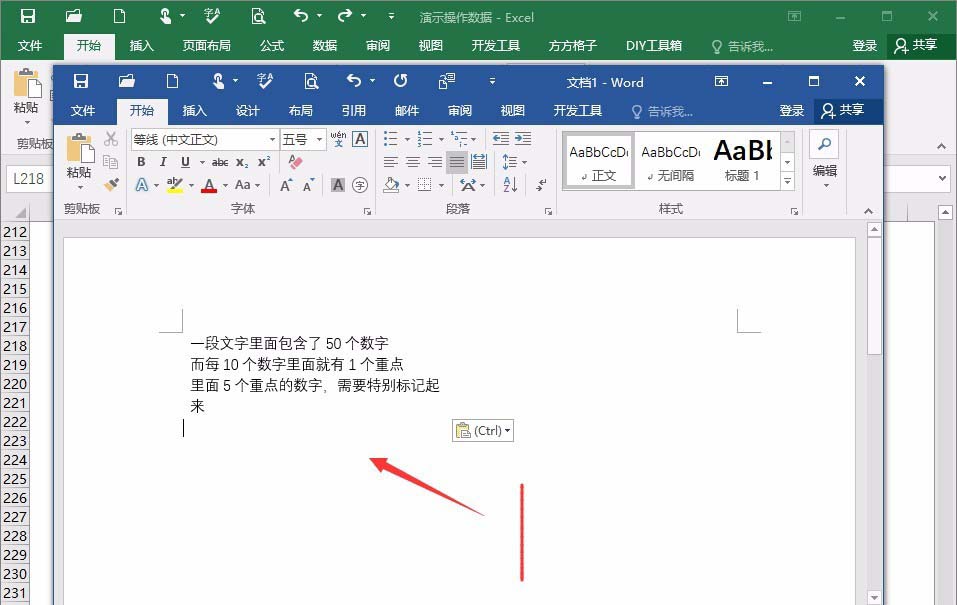
Task: Sort paragraph A-Z icon
Action: pos(511,184)
